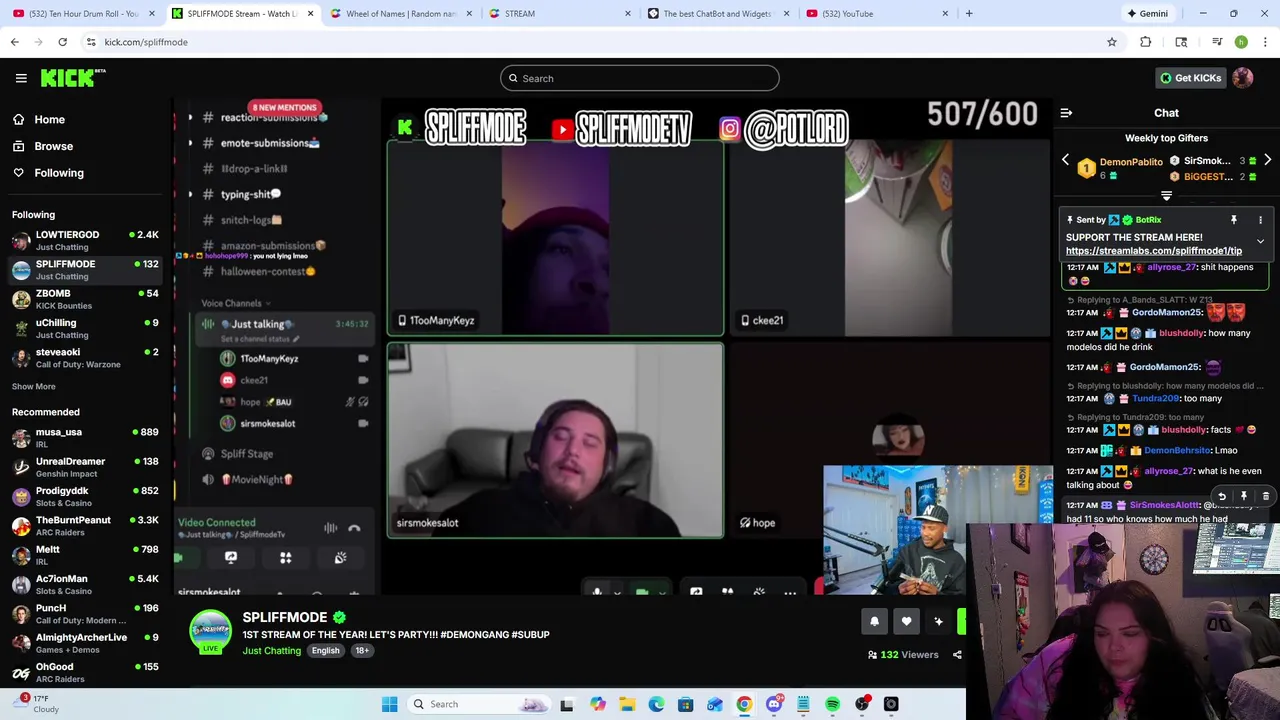Click the heart follow icon for SPLIFFMODE
Image resolution: width=1280 pixels, height=720 pixels.
click(x=906, y=622)
